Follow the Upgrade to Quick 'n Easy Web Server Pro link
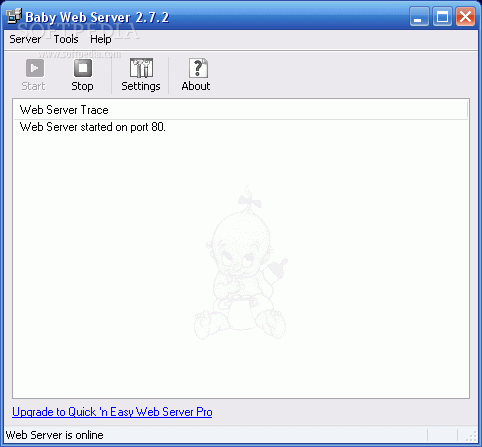The height and width of the screenshot is (447, 482). (x=112, y=412)
